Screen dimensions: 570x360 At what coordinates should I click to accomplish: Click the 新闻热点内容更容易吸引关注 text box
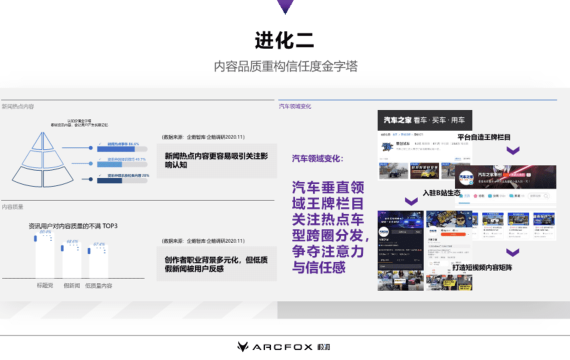pos(217,161)
